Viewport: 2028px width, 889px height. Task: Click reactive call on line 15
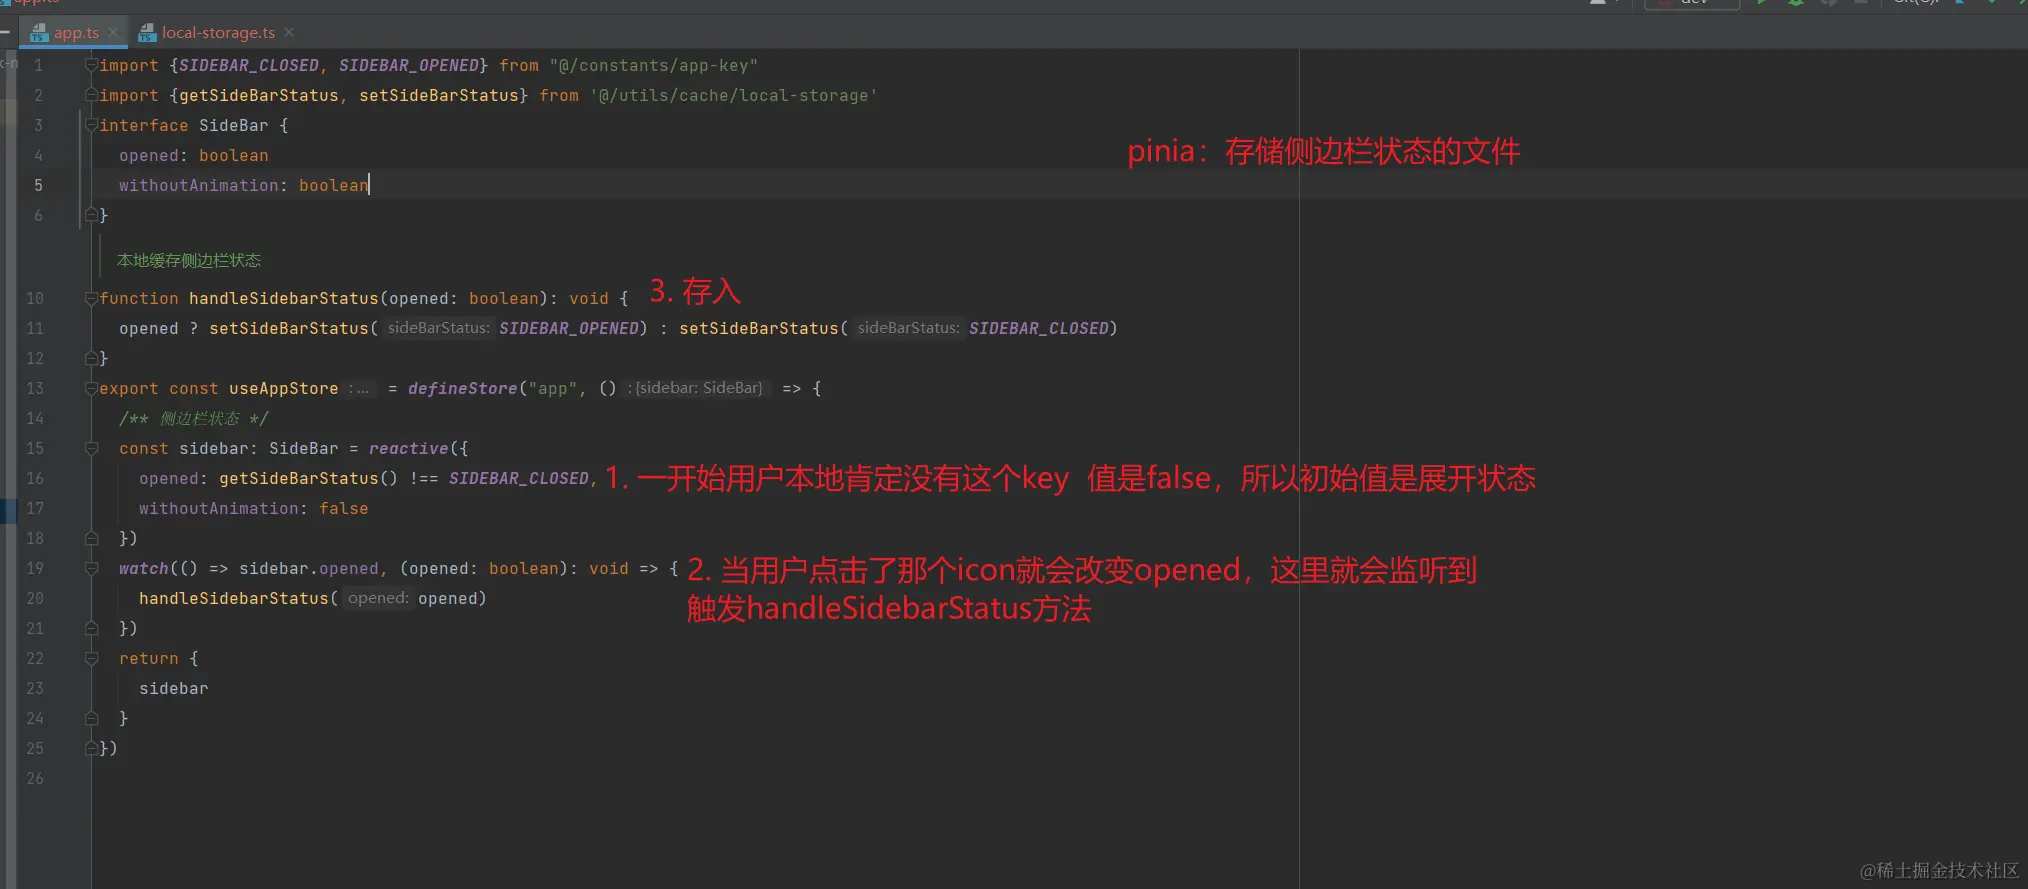(x=409, y=448)
